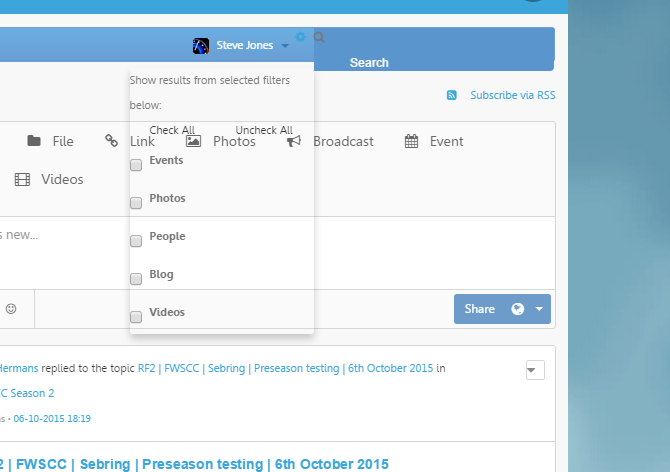Open the Share privacy dropdown arrow

click(539, 309)
